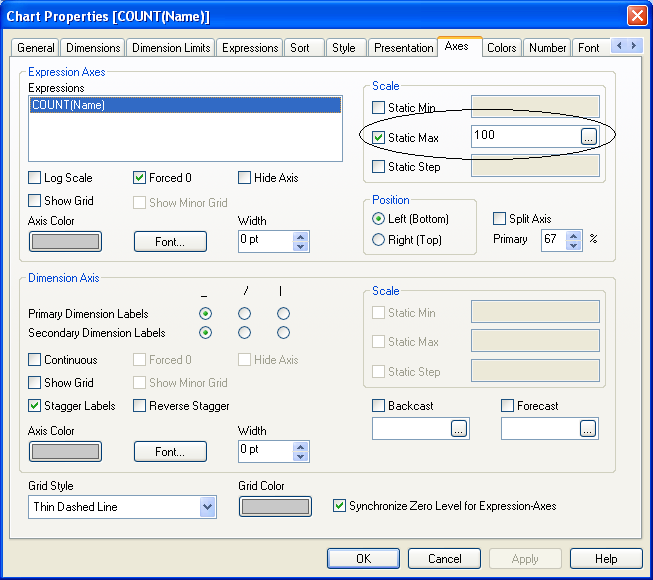Screen dimensions: 653x580
Task: Select COUNT(Name) in the Expressions list
Action: click(x=185, y=105)
